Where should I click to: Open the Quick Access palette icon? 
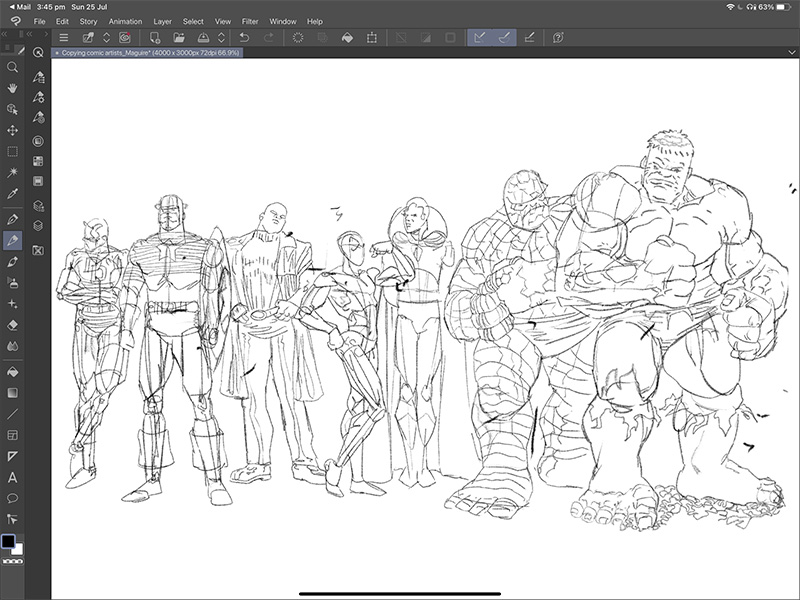pos(38,53)
